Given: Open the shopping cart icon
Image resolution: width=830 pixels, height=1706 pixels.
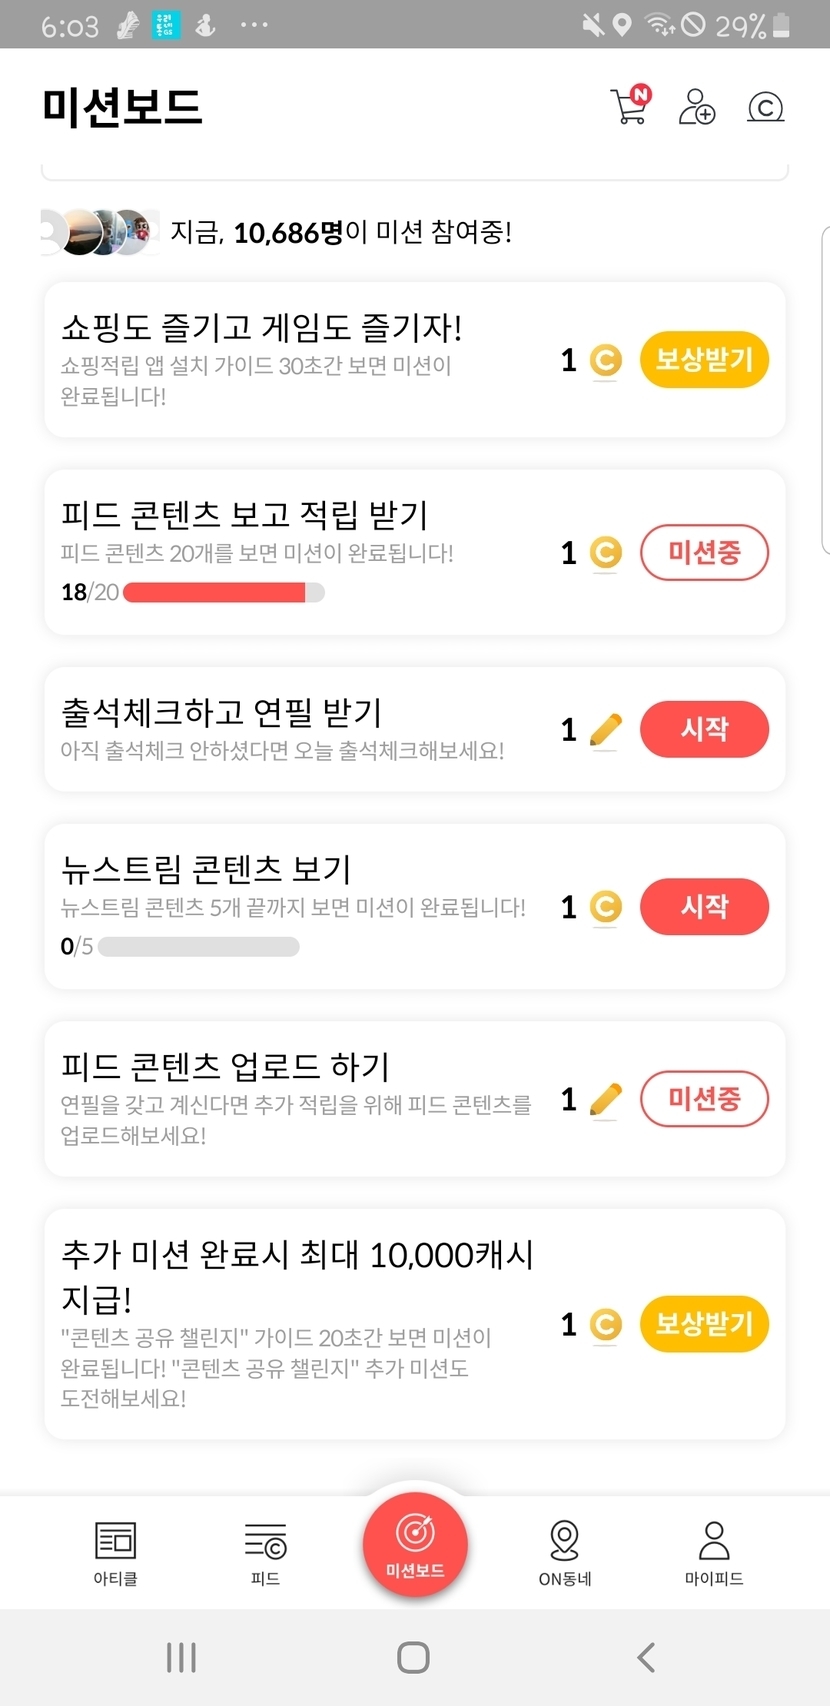Looking at the screenshot, I should coord(630,106).
